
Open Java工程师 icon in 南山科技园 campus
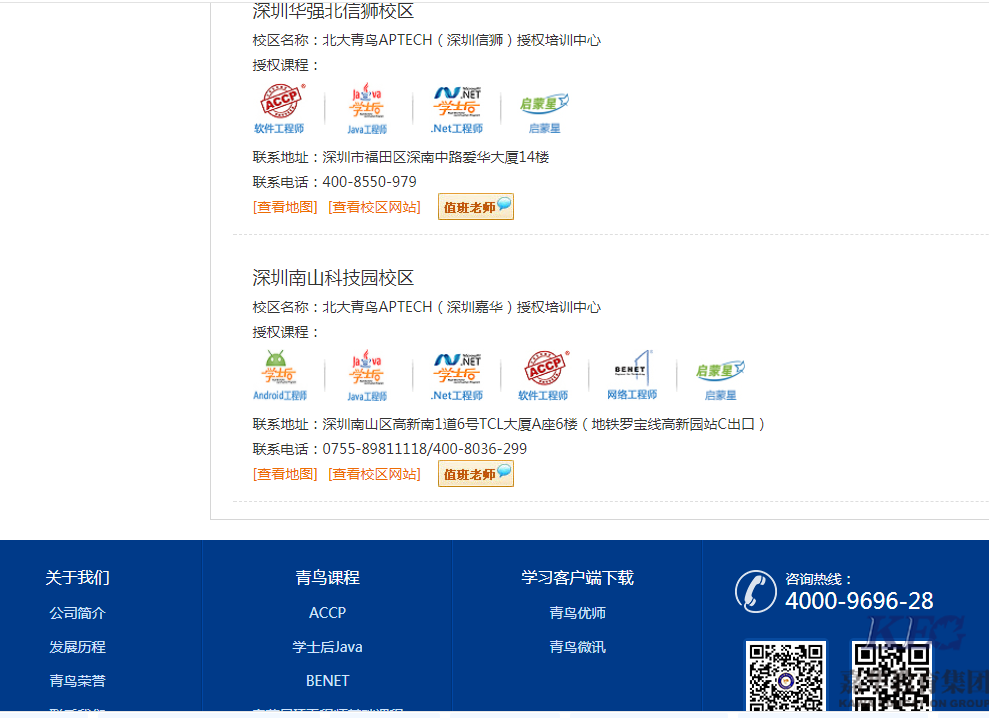tap(367, 375)
